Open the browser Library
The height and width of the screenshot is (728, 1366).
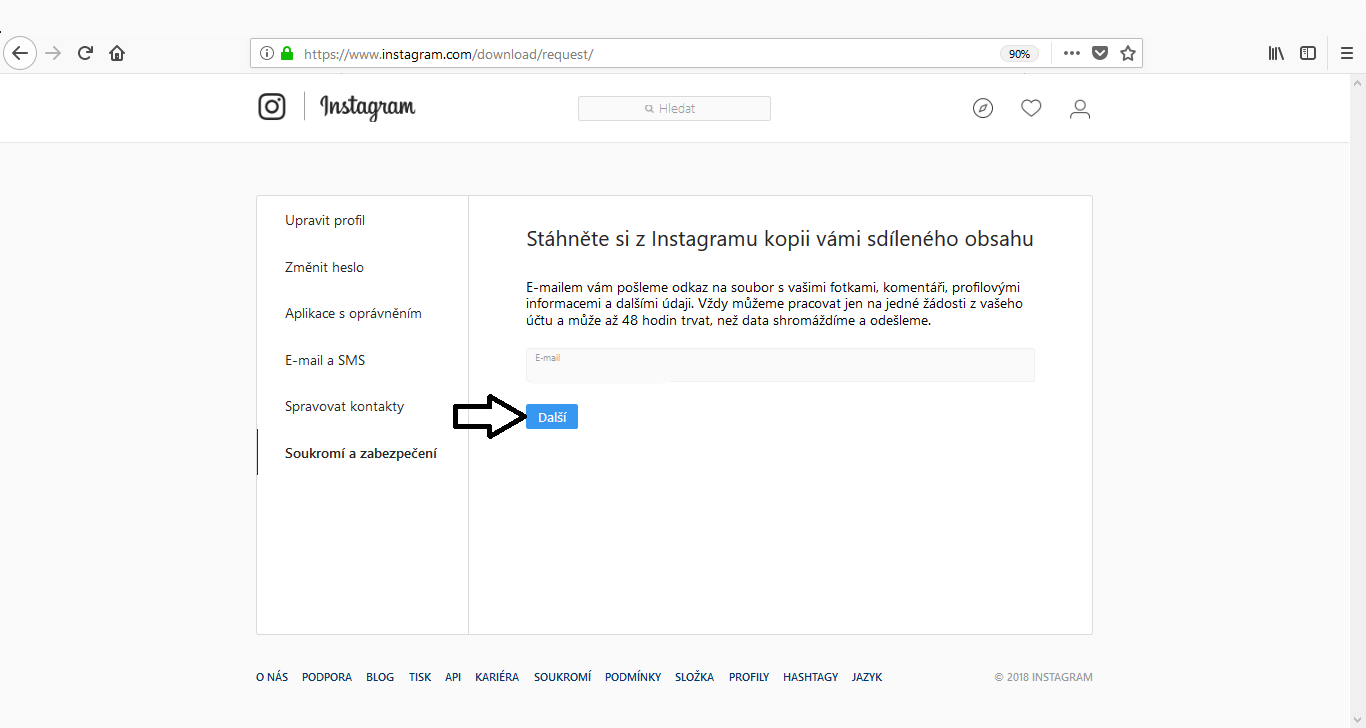point(1276,54)
